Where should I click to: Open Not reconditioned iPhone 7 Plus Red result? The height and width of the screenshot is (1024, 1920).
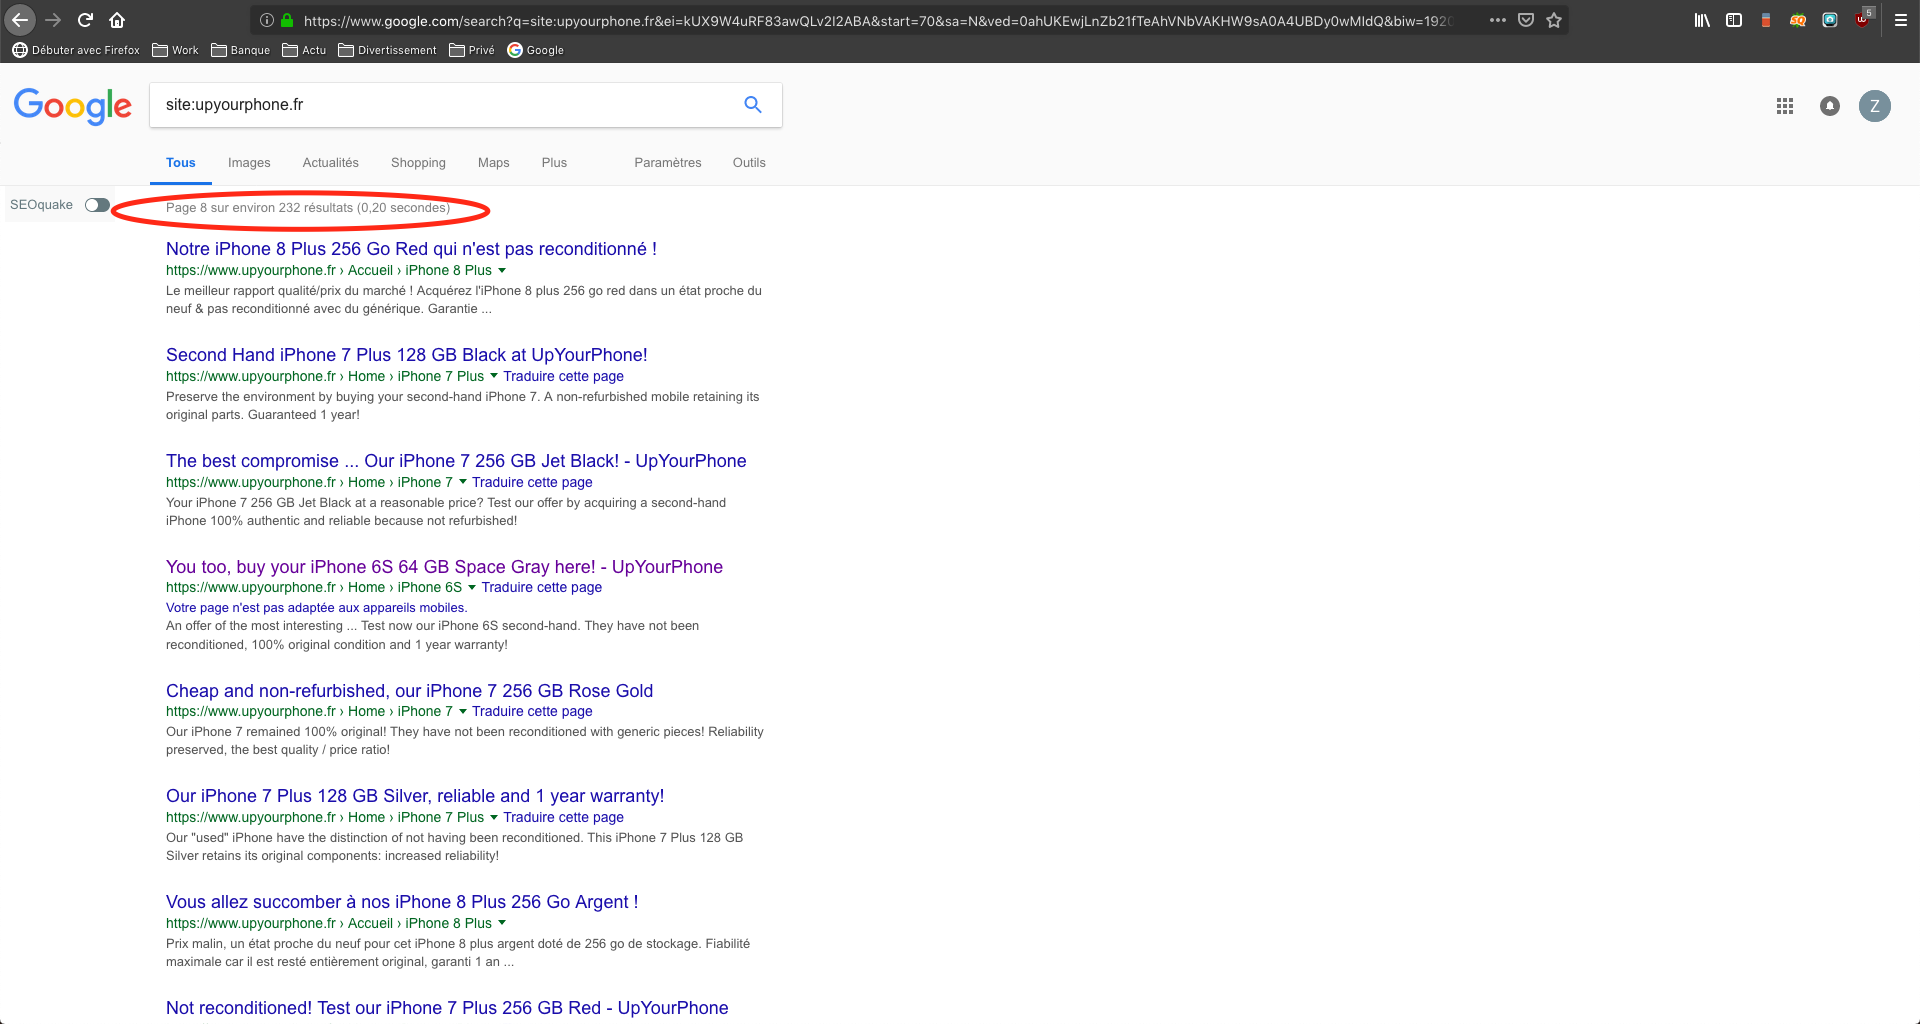pyautogui.click(x=447, y=1008)
